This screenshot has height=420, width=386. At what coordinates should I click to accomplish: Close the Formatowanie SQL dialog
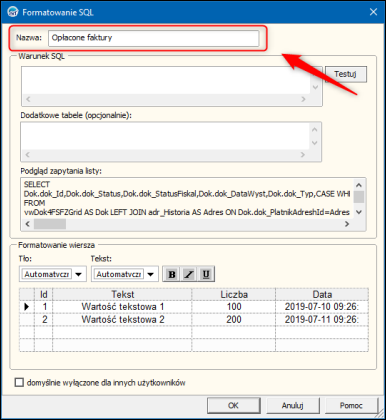pos(373,12)
